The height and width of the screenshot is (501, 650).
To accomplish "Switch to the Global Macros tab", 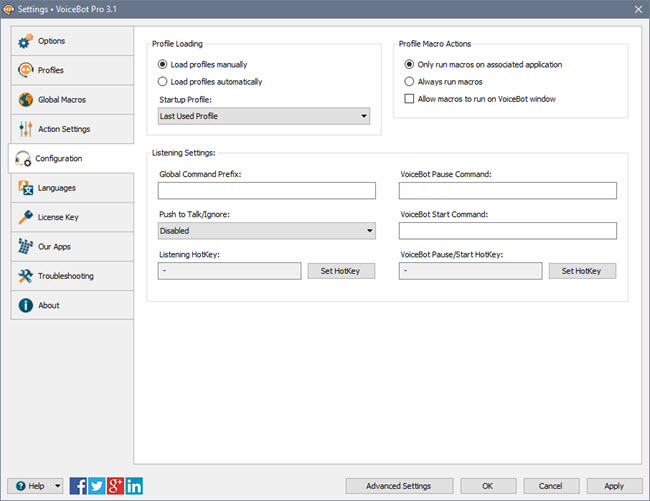I will tap(72, 100).
